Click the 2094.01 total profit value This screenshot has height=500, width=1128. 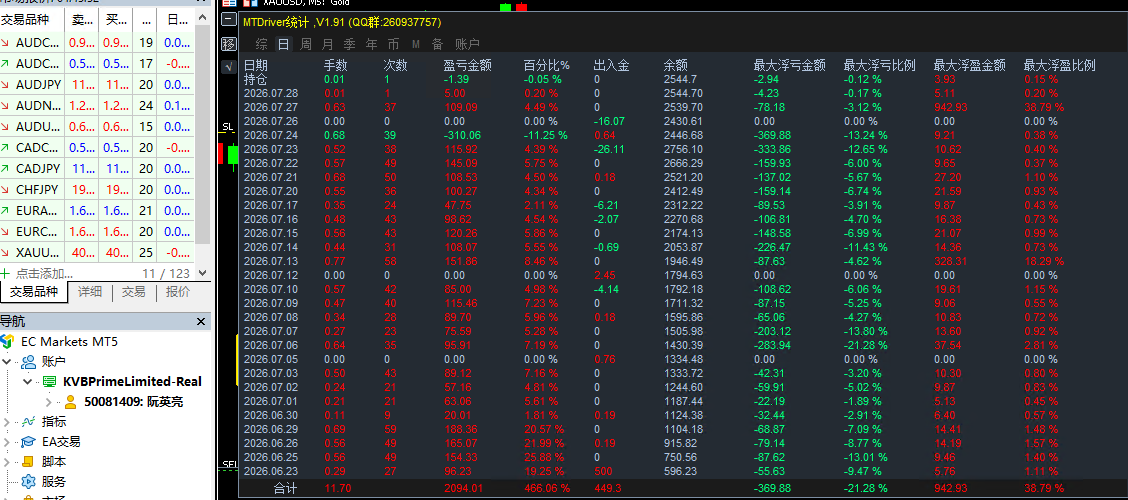point(465,489)
